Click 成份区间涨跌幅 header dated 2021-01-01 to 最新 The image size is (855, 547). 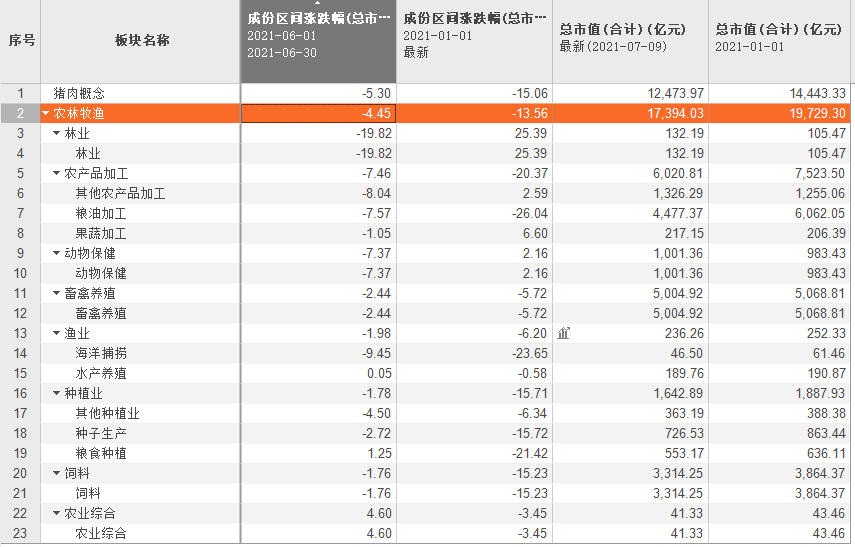coord(474,35)
